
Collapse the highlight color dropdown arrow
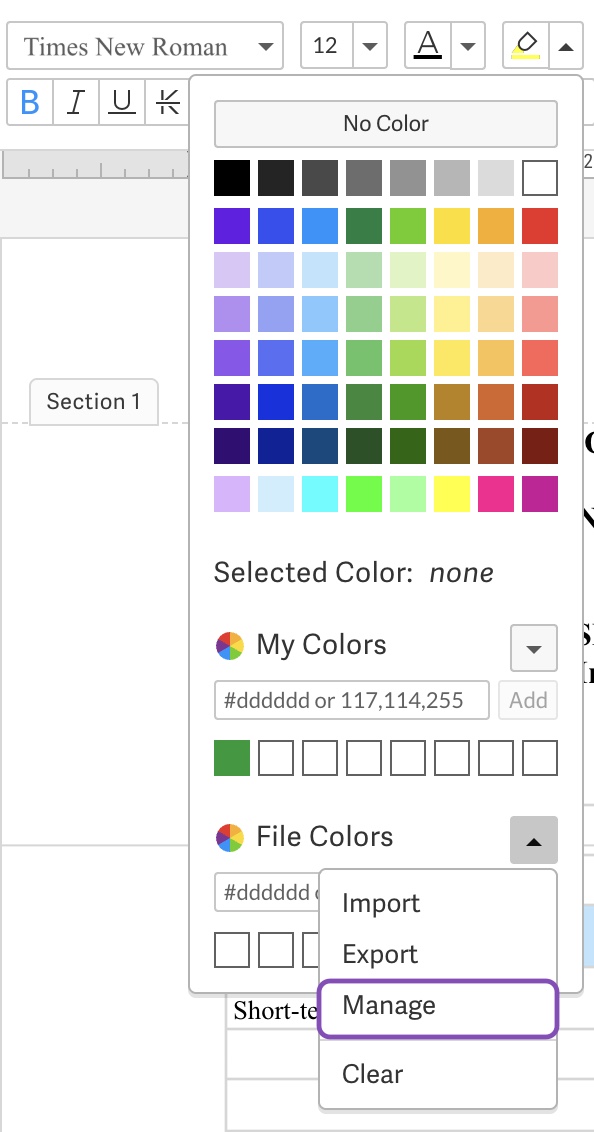[566, 45]
